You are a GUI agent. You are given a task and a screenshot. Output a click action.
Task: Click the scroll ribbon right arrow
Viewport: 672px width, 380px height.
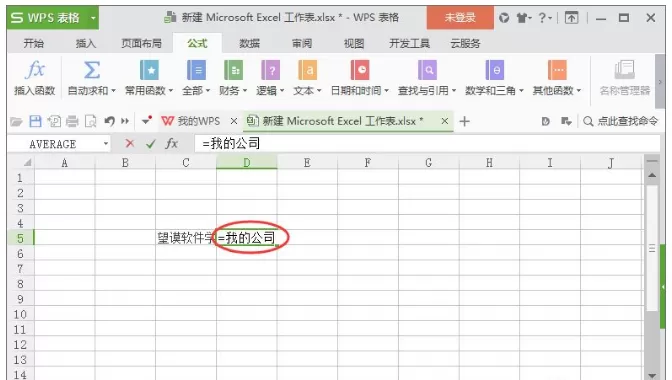click(x=660, y=82)
